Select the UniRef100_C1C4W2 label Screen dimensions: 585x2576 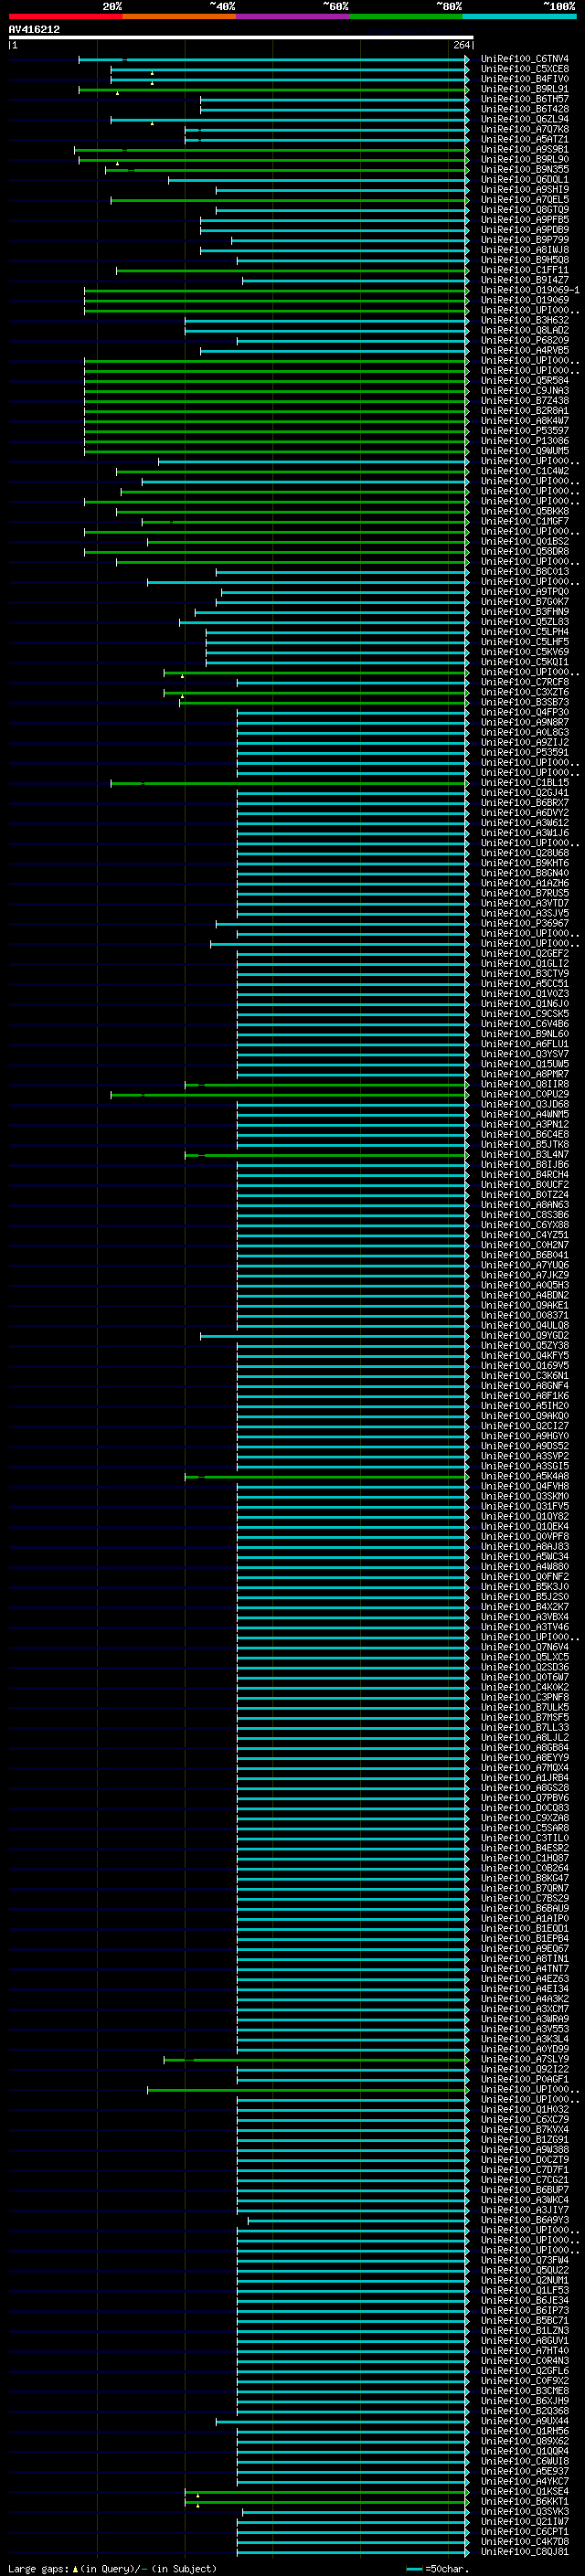point(524,471)
